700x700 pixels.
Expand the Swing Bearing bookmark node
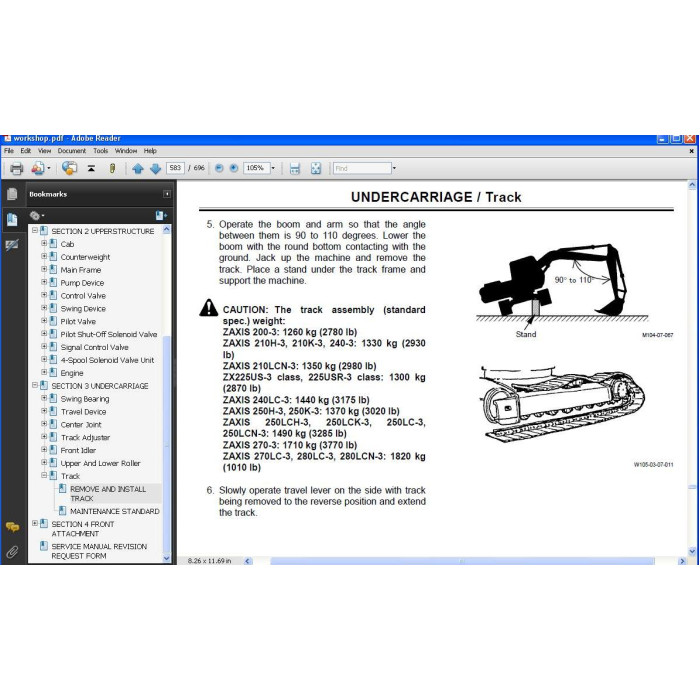click(44, 398)
